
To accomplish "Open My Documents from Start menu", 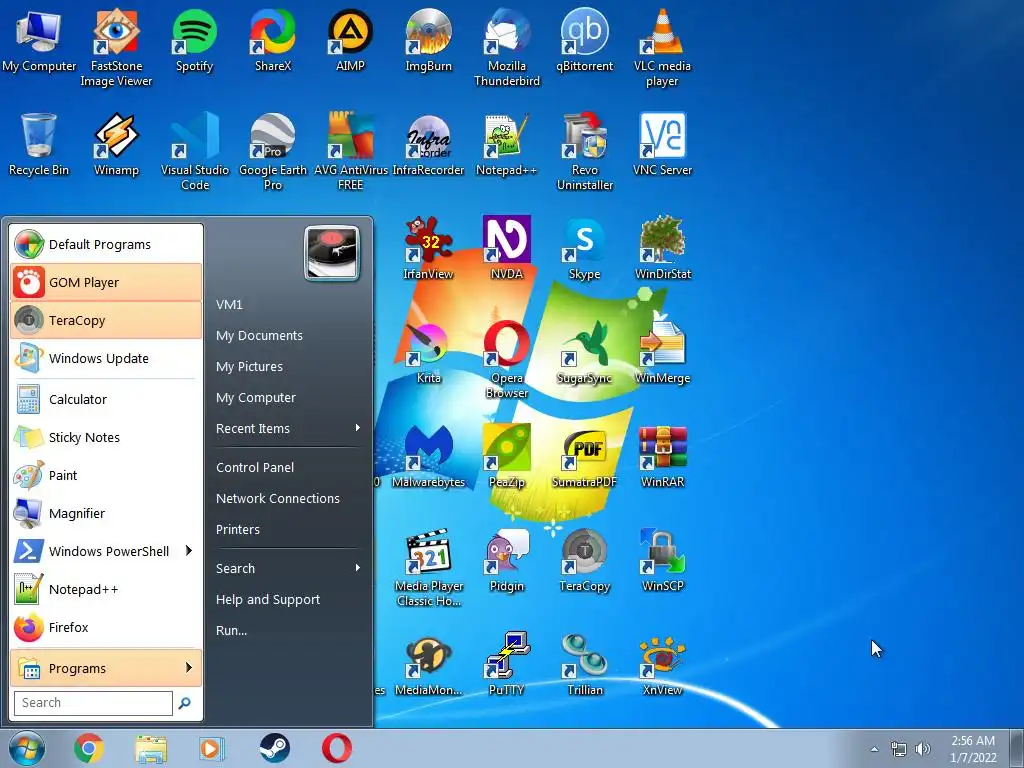I will pos(288,336).
